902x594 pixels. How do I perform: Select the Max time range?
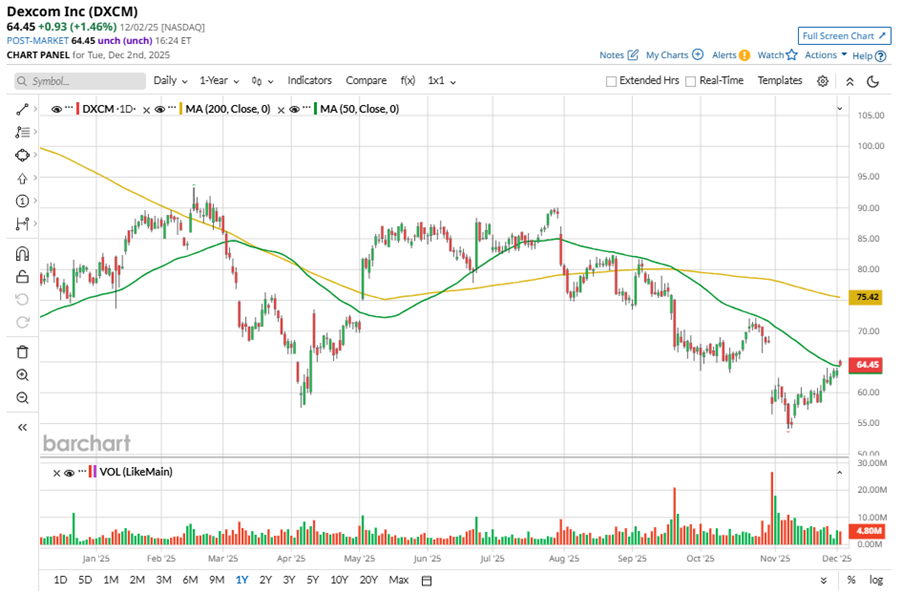[x=399, y=580]
